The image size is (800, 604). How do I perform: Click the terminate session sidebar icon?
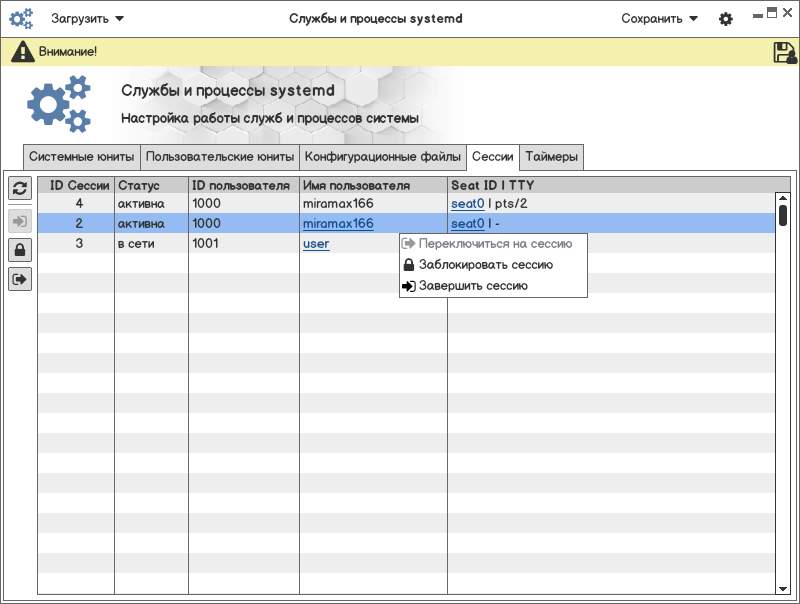[x=20, y=280]
